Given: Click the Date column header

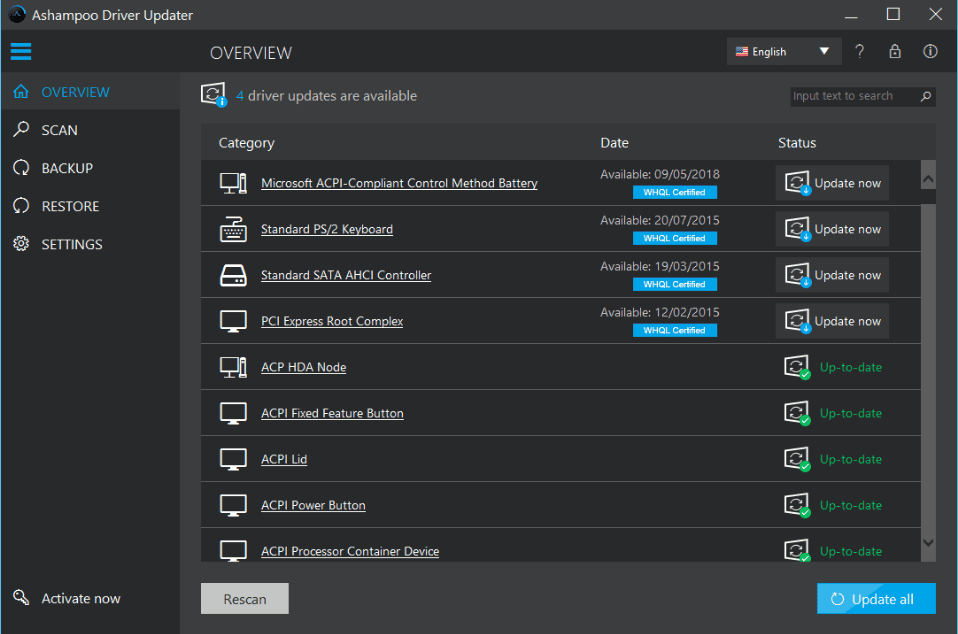Looking at the screenshot, I should coord(614,143).
